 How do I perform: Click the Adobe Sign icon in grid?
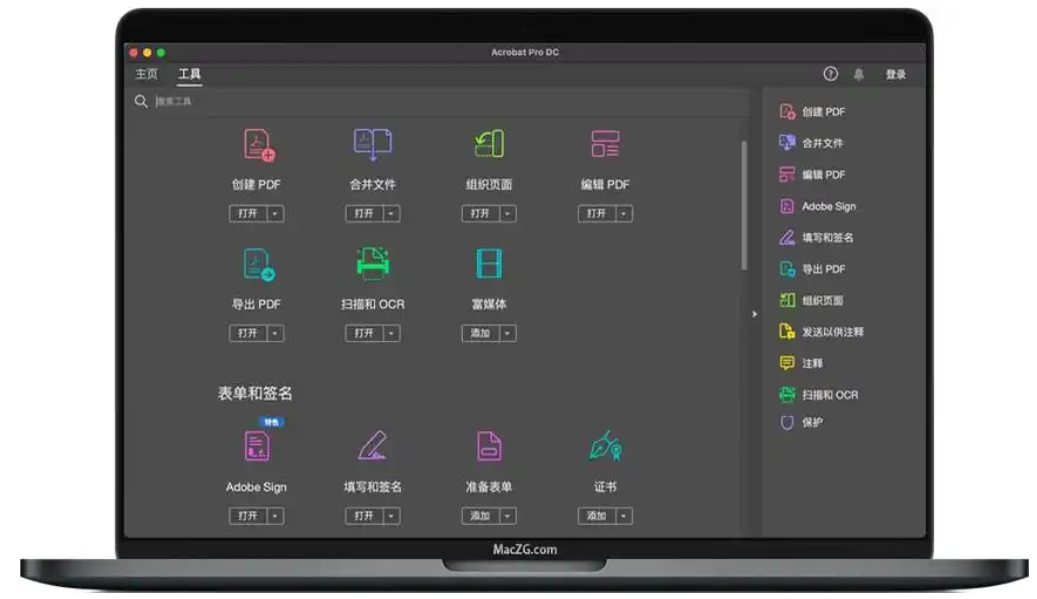257,446
